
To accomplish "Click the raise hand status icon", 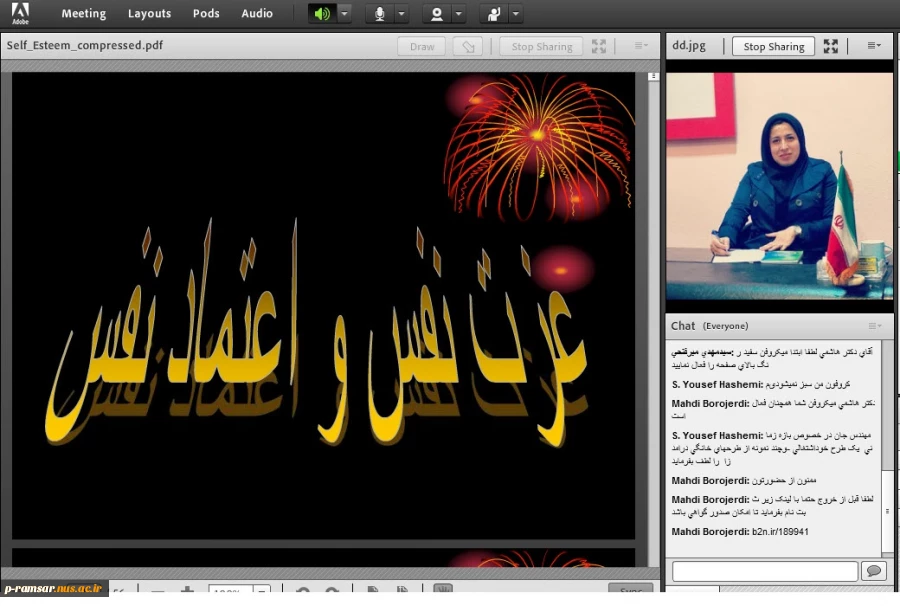I will [494, 13].
